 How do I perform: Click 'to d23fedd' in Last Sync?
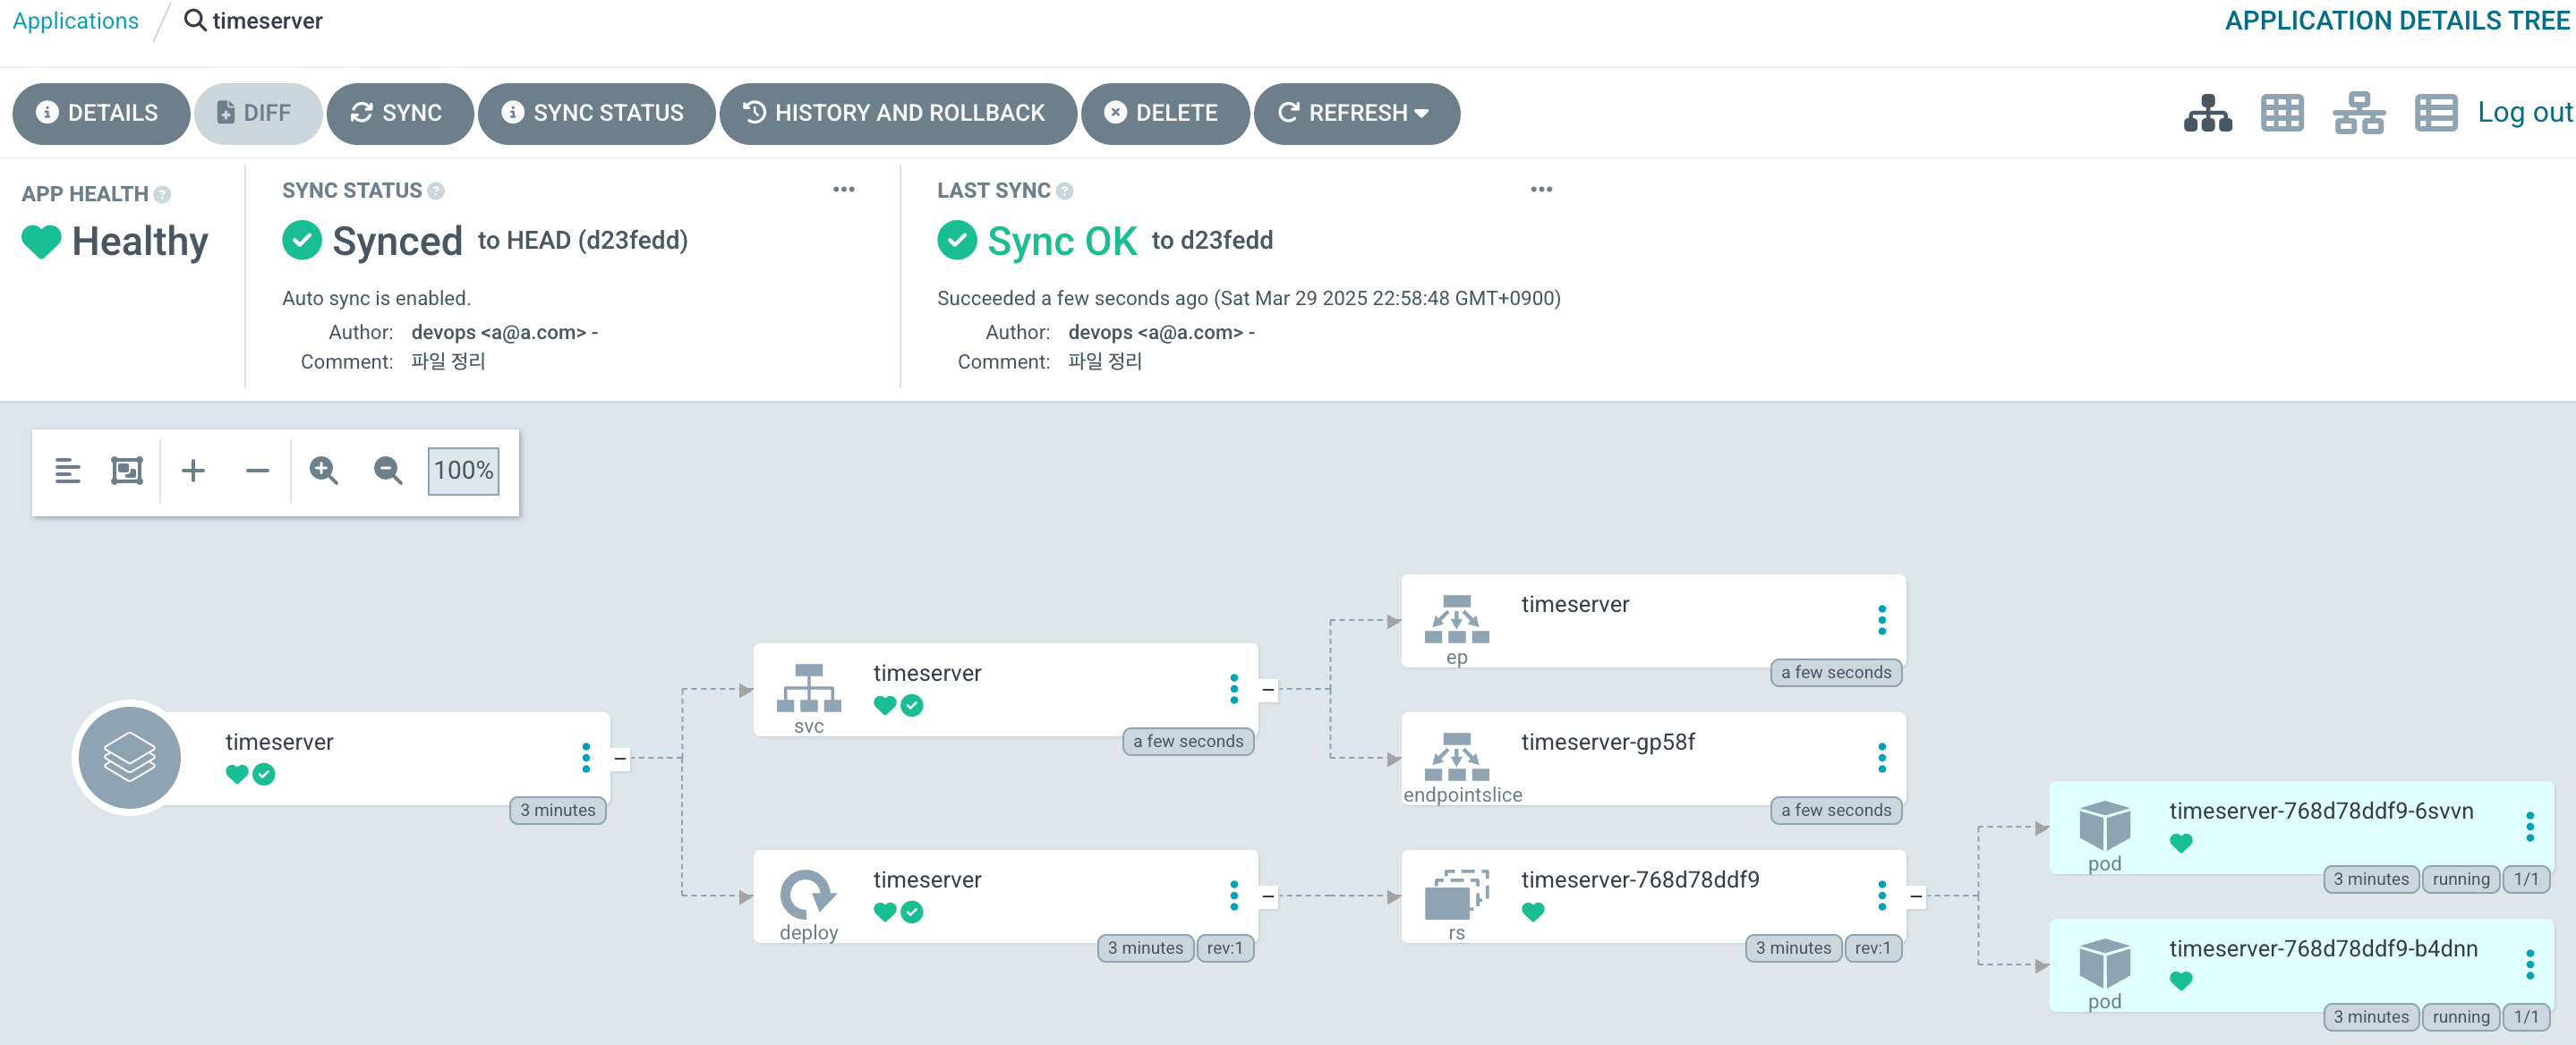click(1212, 240)
